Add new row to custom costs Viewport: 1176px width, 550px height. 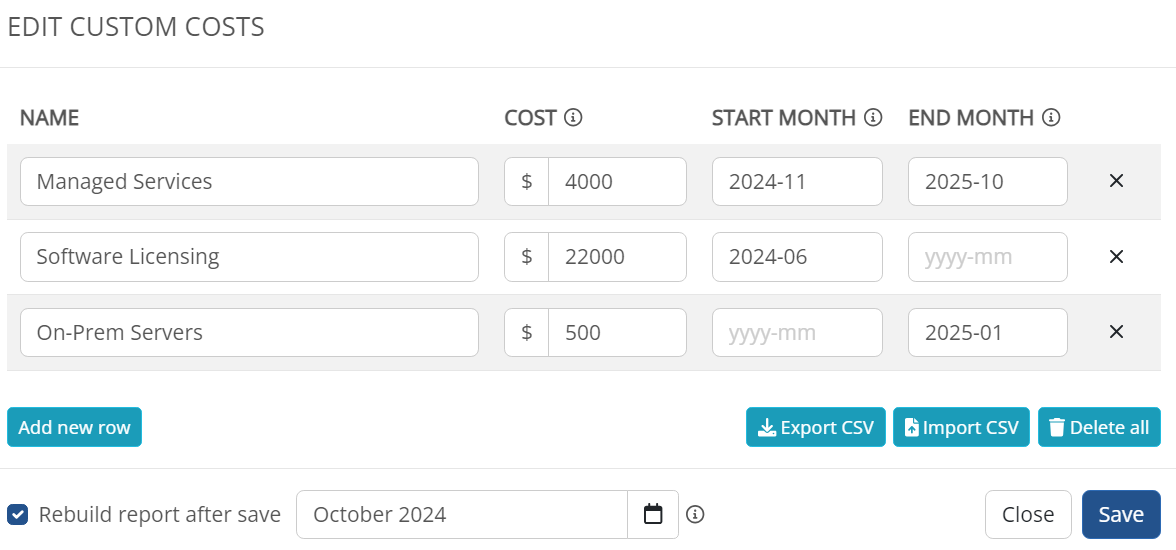pos(74,427)
